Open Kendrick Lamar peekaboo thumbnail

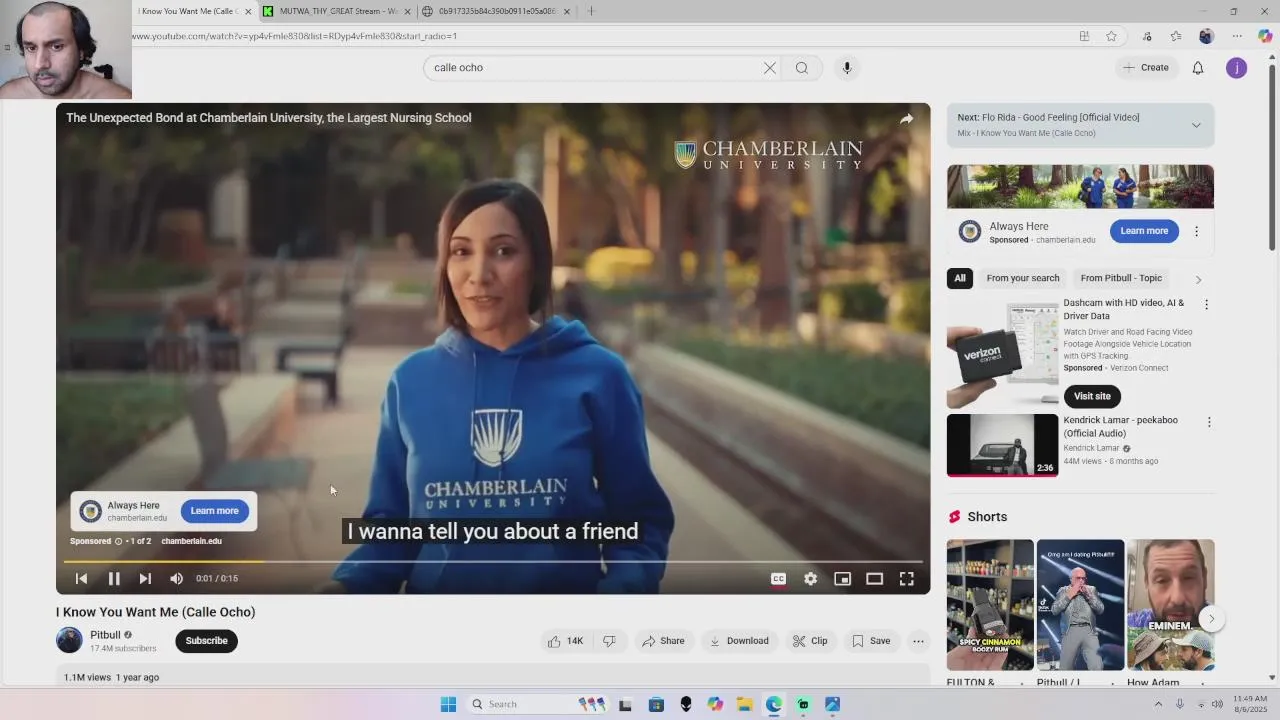point(1002,445)
